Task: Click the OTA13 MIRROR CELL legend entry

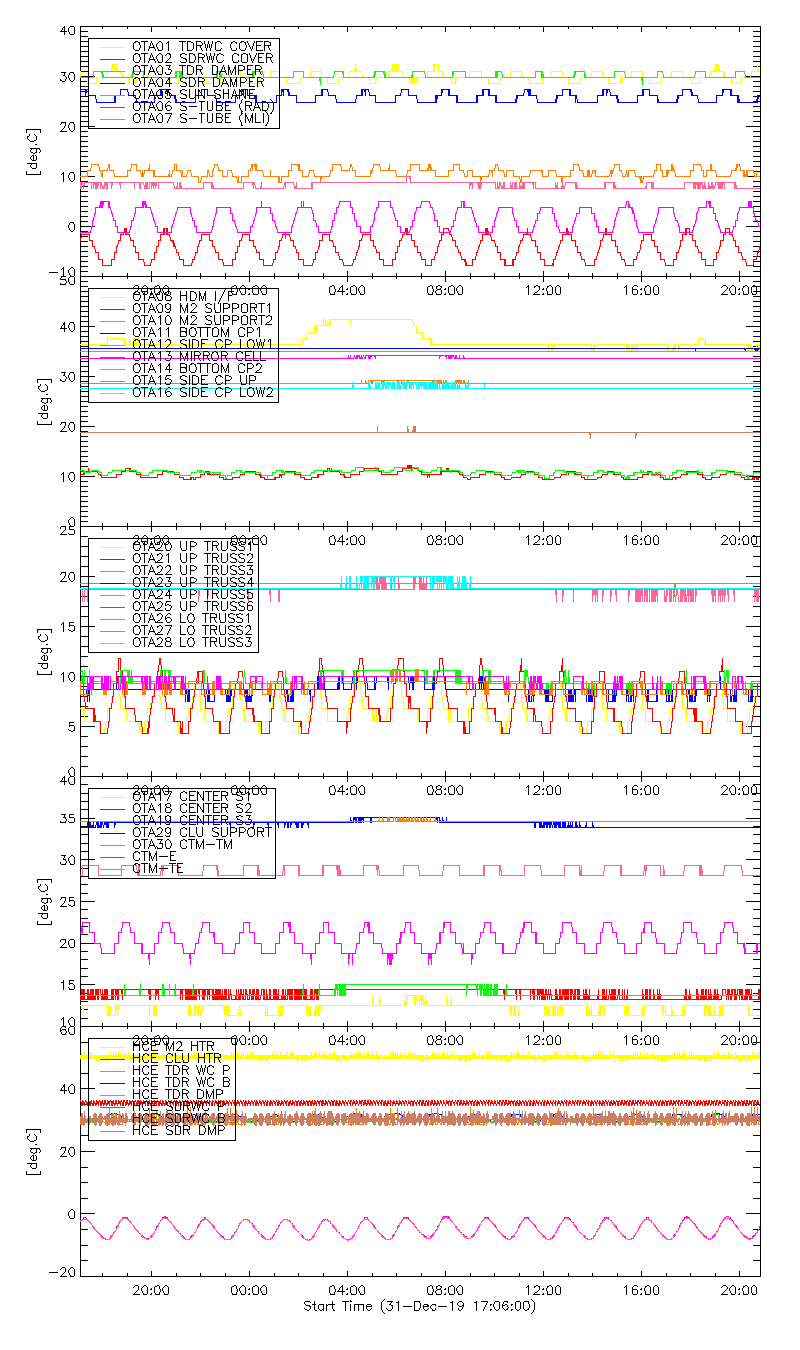Action: pyautogui.click(x=190, y=356)
